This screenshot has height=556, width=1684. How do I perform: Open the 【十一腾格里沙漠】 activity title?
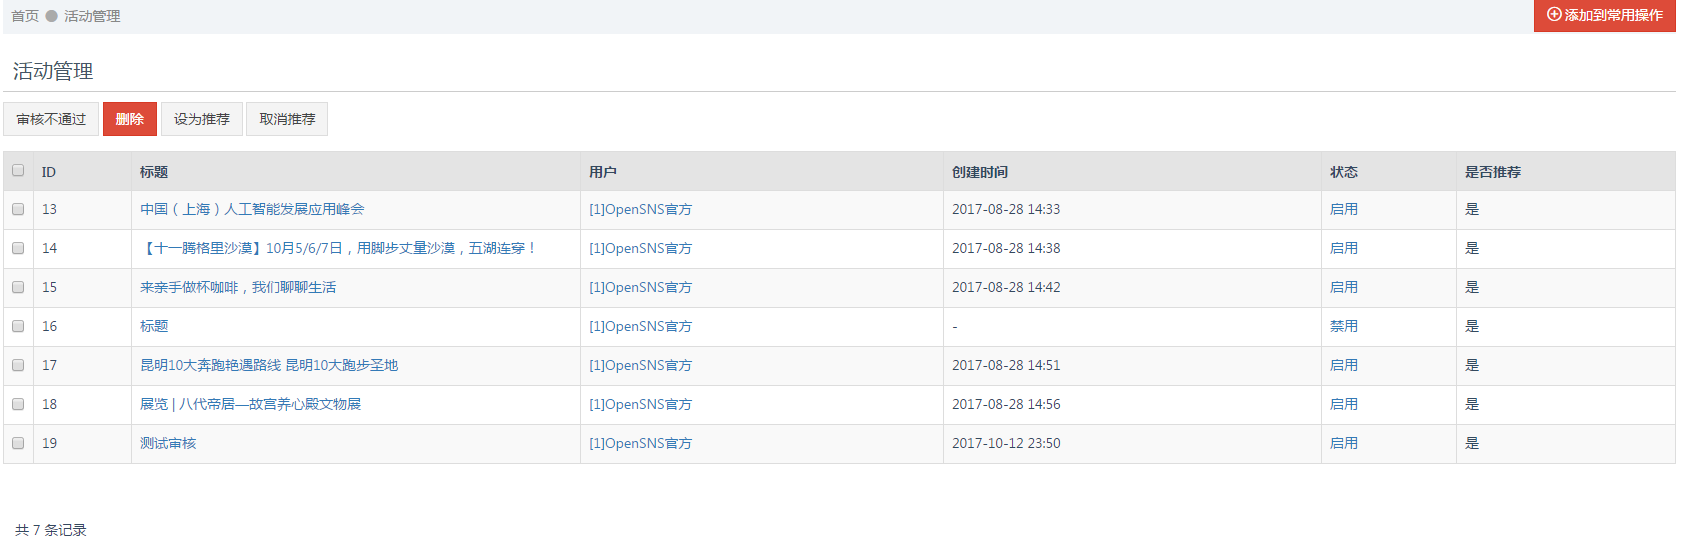click(x=339, y=248)
